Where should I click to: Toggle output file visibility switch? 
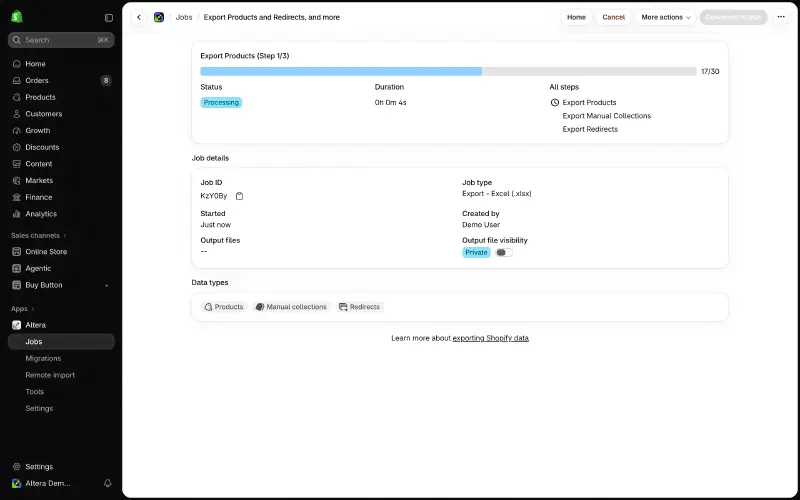pos(504,253)
